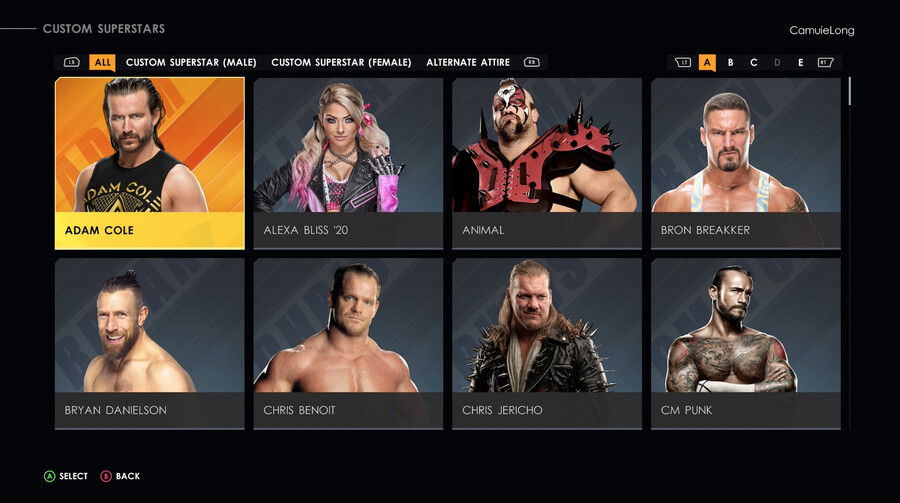Choose the Adam Cole superstar card

coord(150,164)
